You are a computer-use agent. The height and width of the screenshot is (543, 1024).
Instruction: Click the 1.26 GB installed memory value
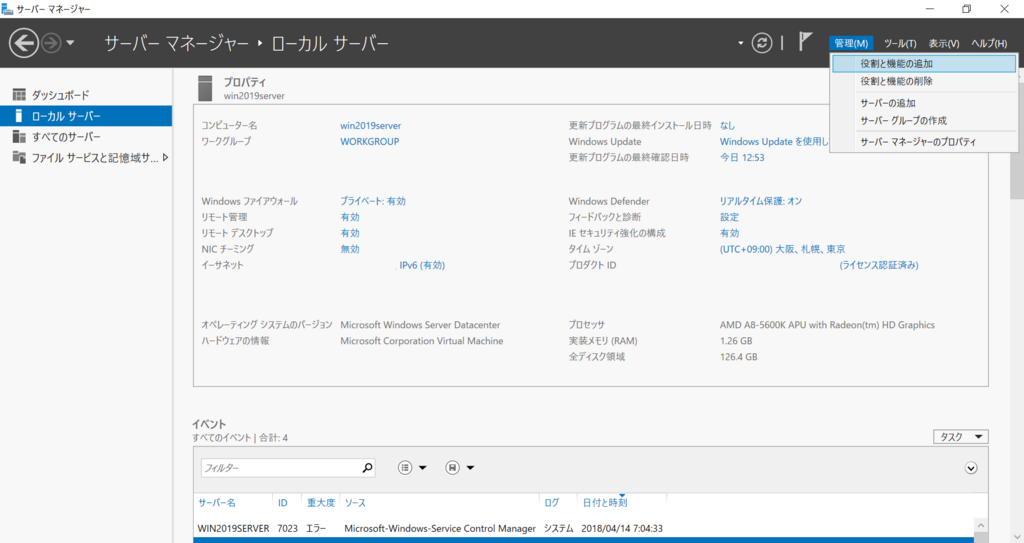pyautogui.click(x=736, y=341)
